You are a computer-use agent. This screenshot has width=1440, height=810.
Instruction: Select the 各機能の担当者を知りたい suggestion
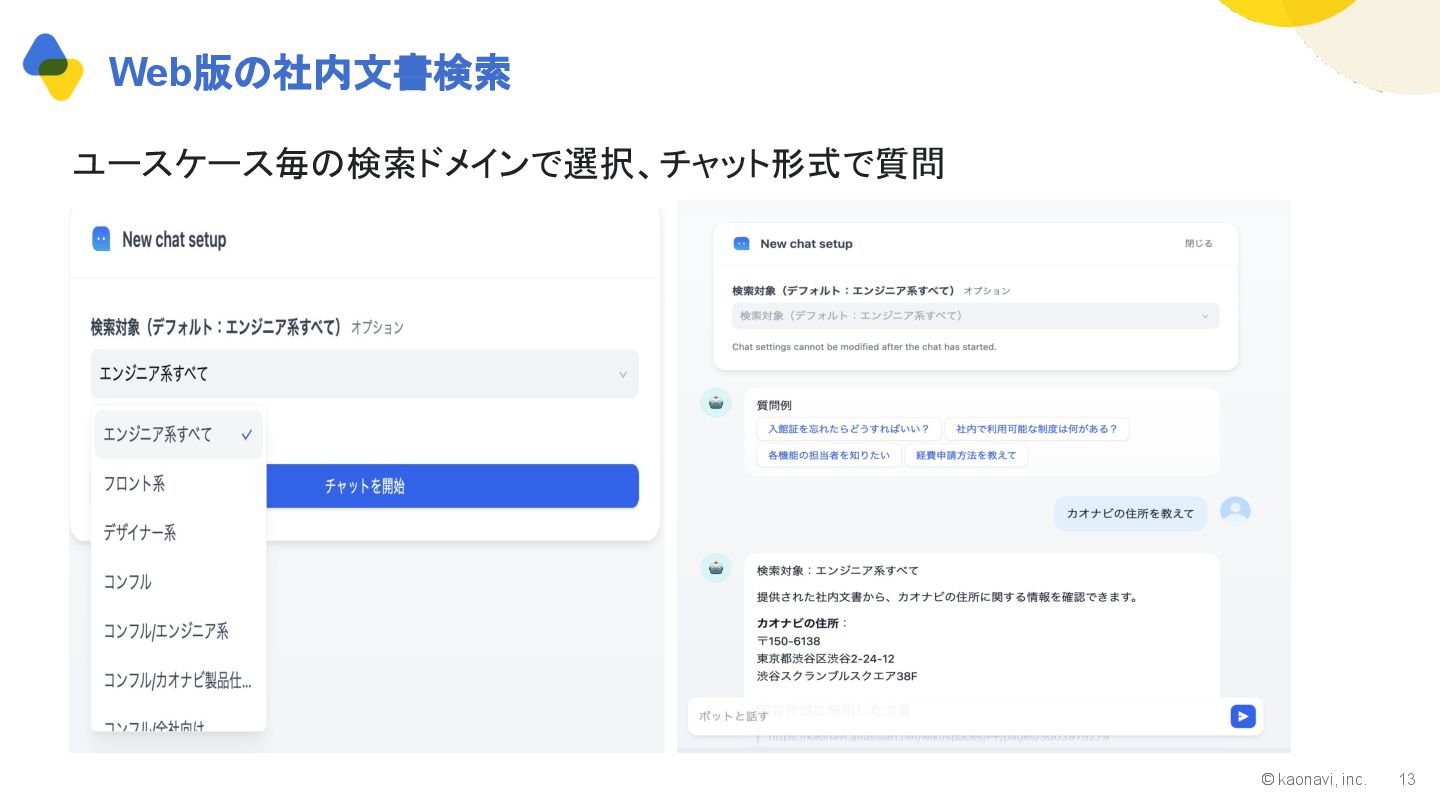point(828,455)
